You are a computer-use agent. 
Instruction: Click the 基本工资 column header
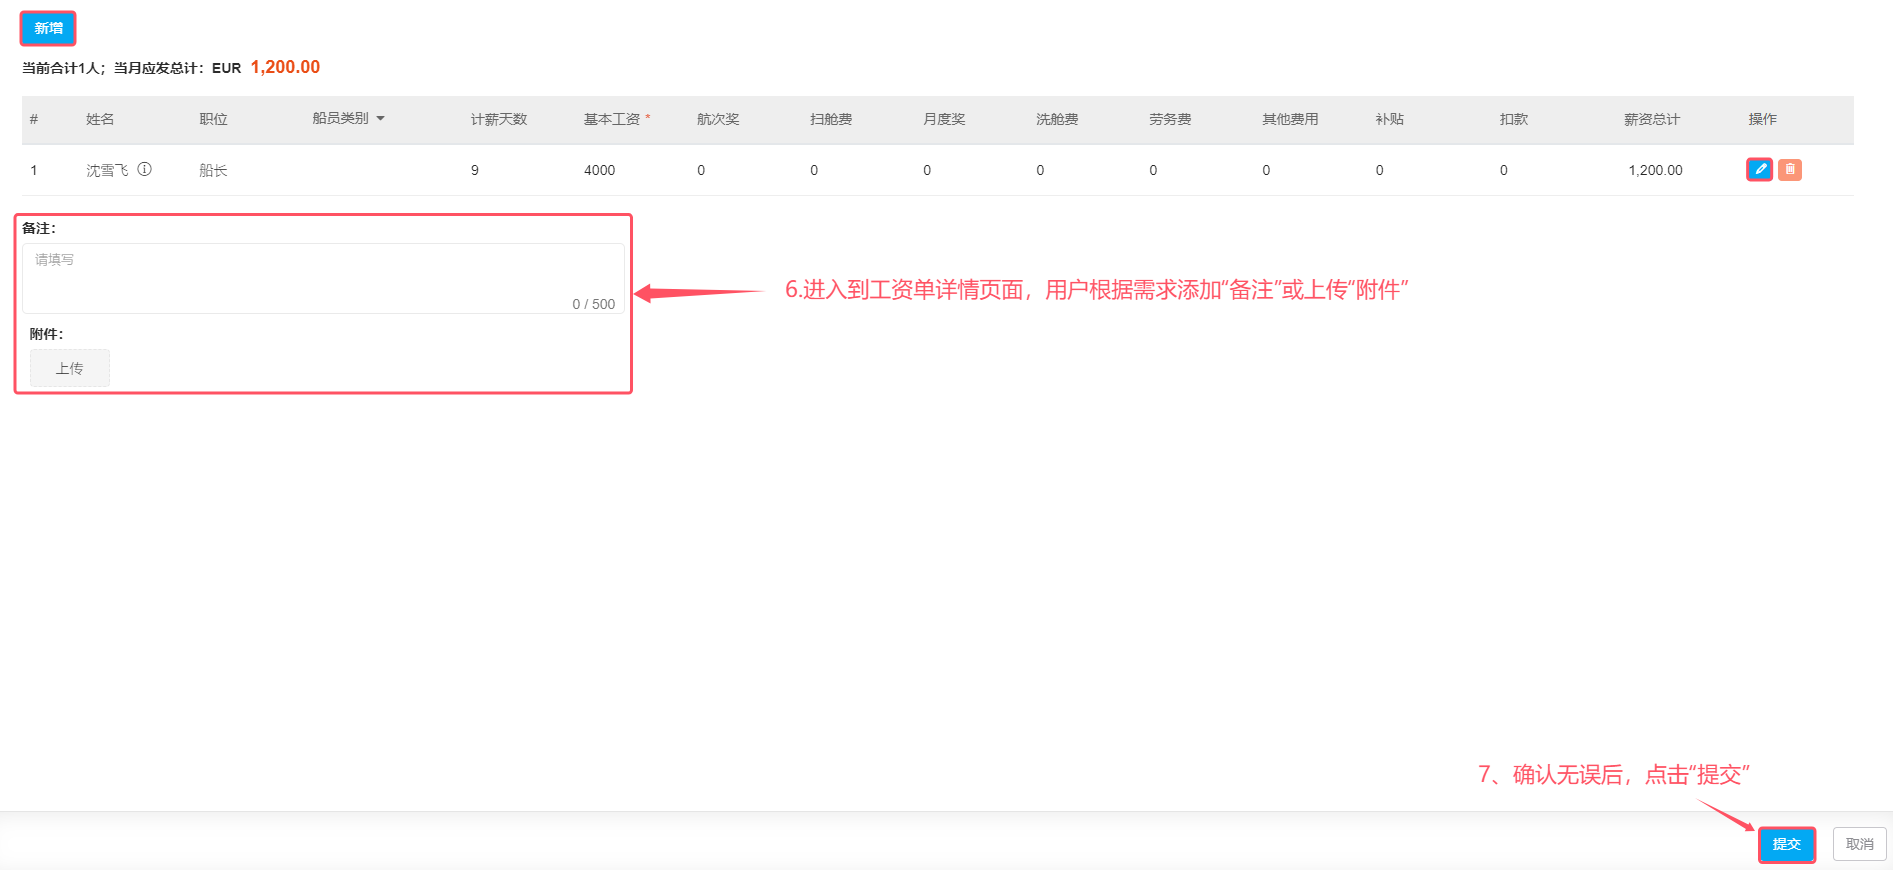[x=612, y=119]
